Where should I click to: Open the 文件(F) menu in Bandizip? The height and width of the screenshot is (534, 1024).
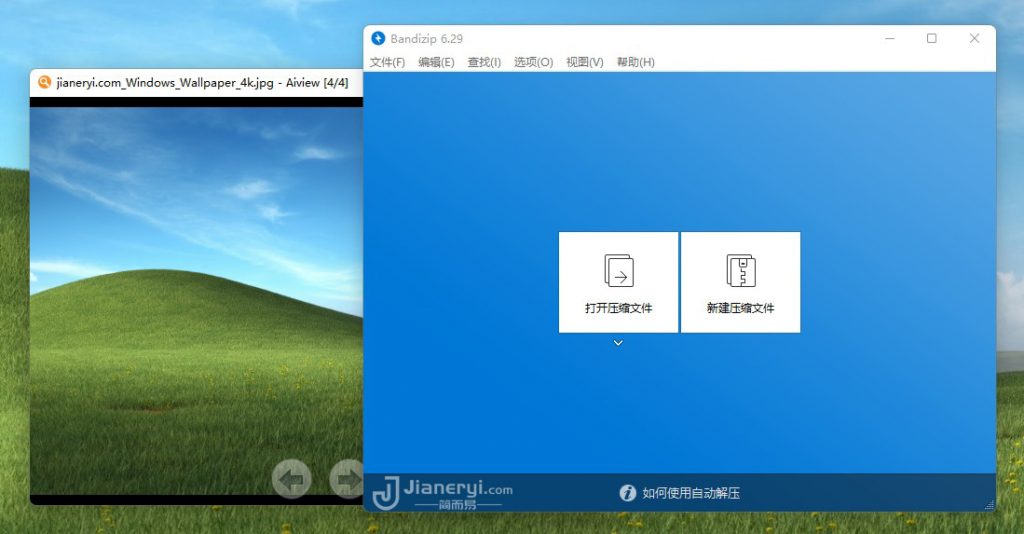pos(387,62)
